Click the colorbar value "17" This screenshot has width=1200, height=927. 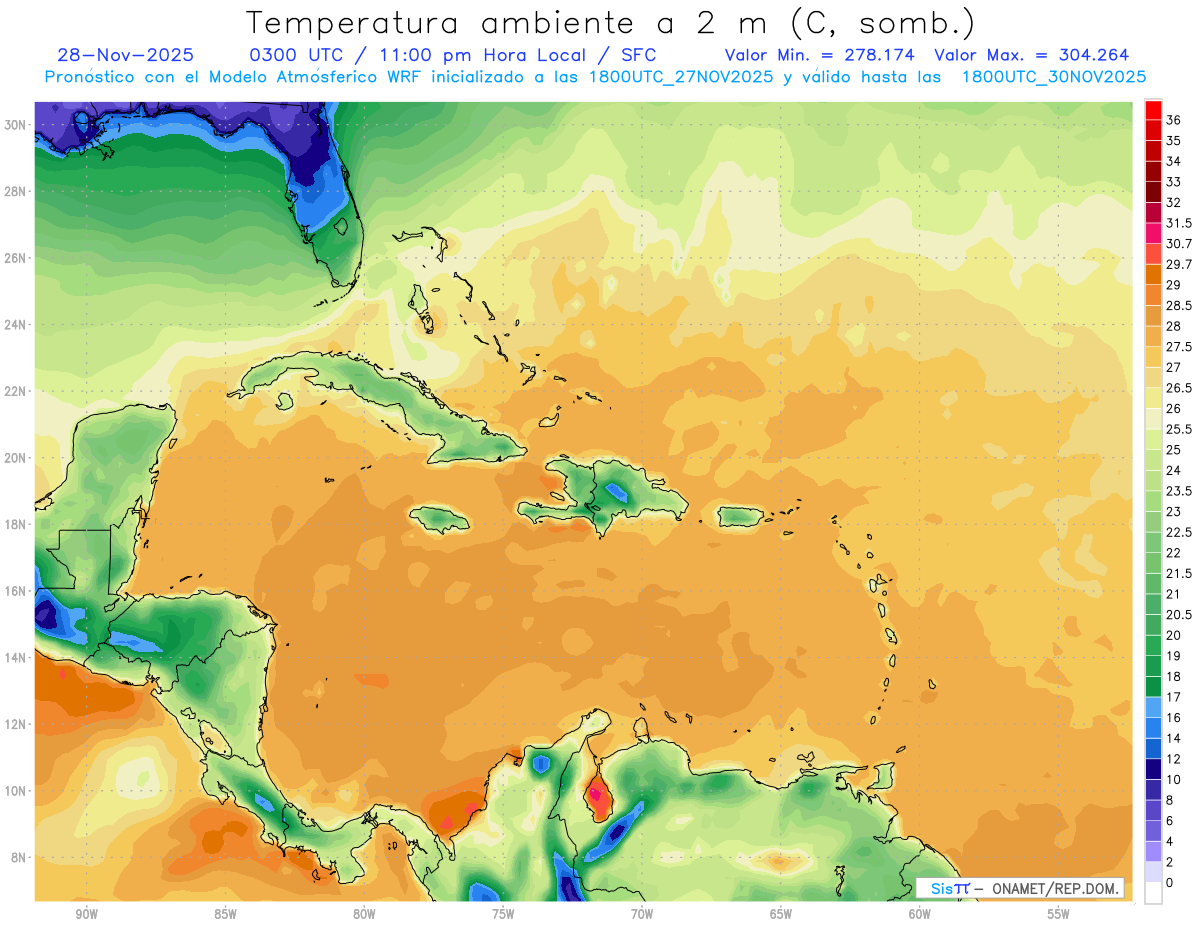tap(1174, 697)
